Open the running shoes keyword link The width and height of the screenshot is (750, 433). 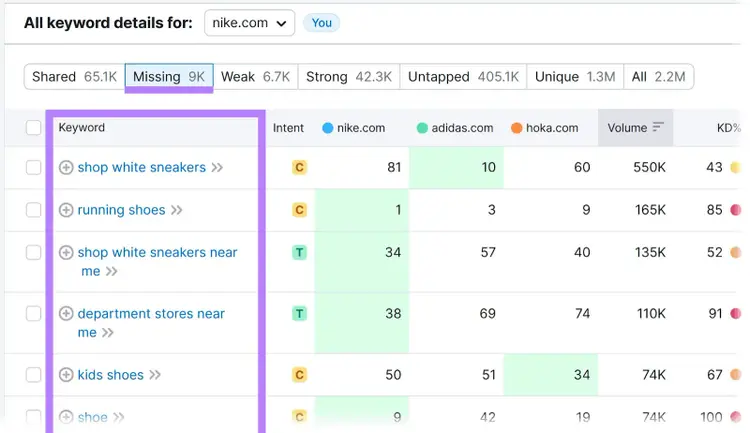[x=121, y=210]
